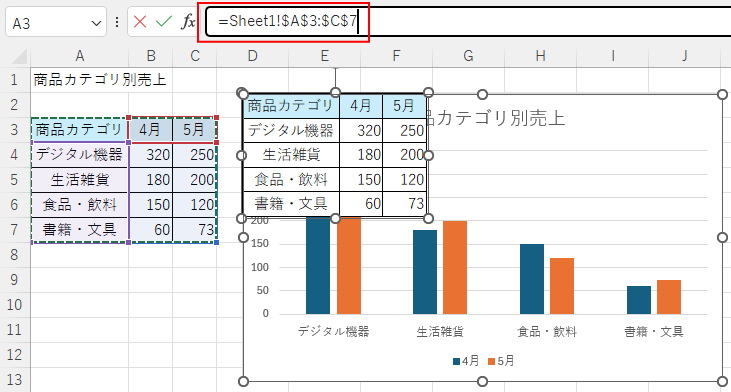Select column A header

point(80,56)
